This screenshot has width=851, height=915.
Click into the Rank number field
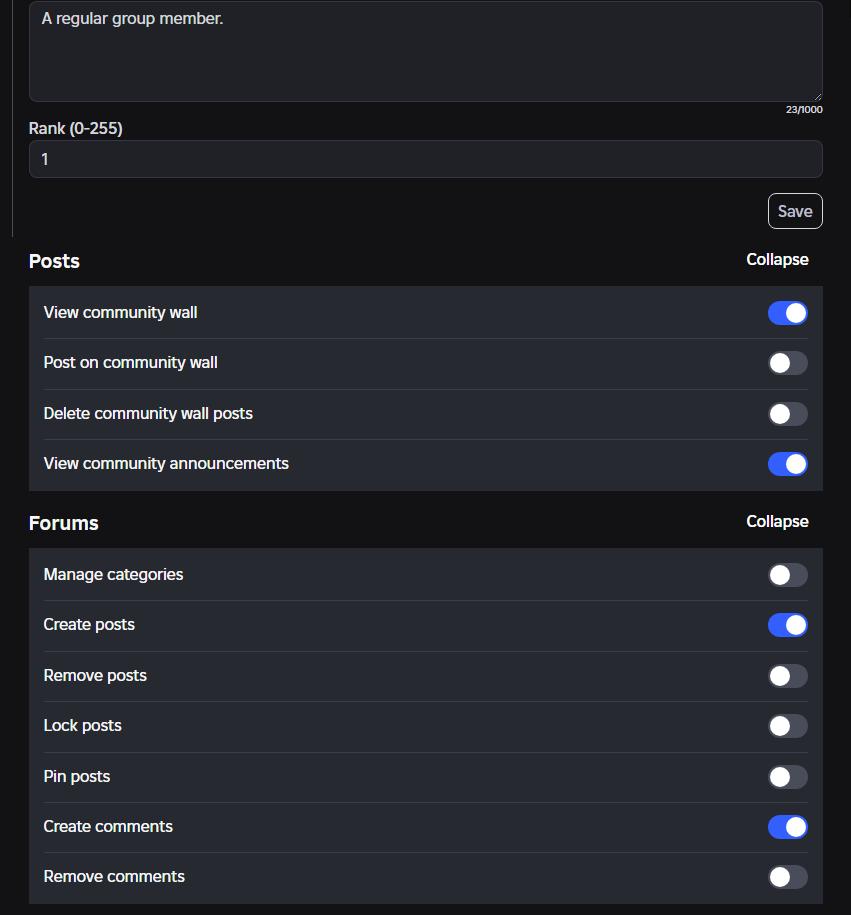(425, 159)
